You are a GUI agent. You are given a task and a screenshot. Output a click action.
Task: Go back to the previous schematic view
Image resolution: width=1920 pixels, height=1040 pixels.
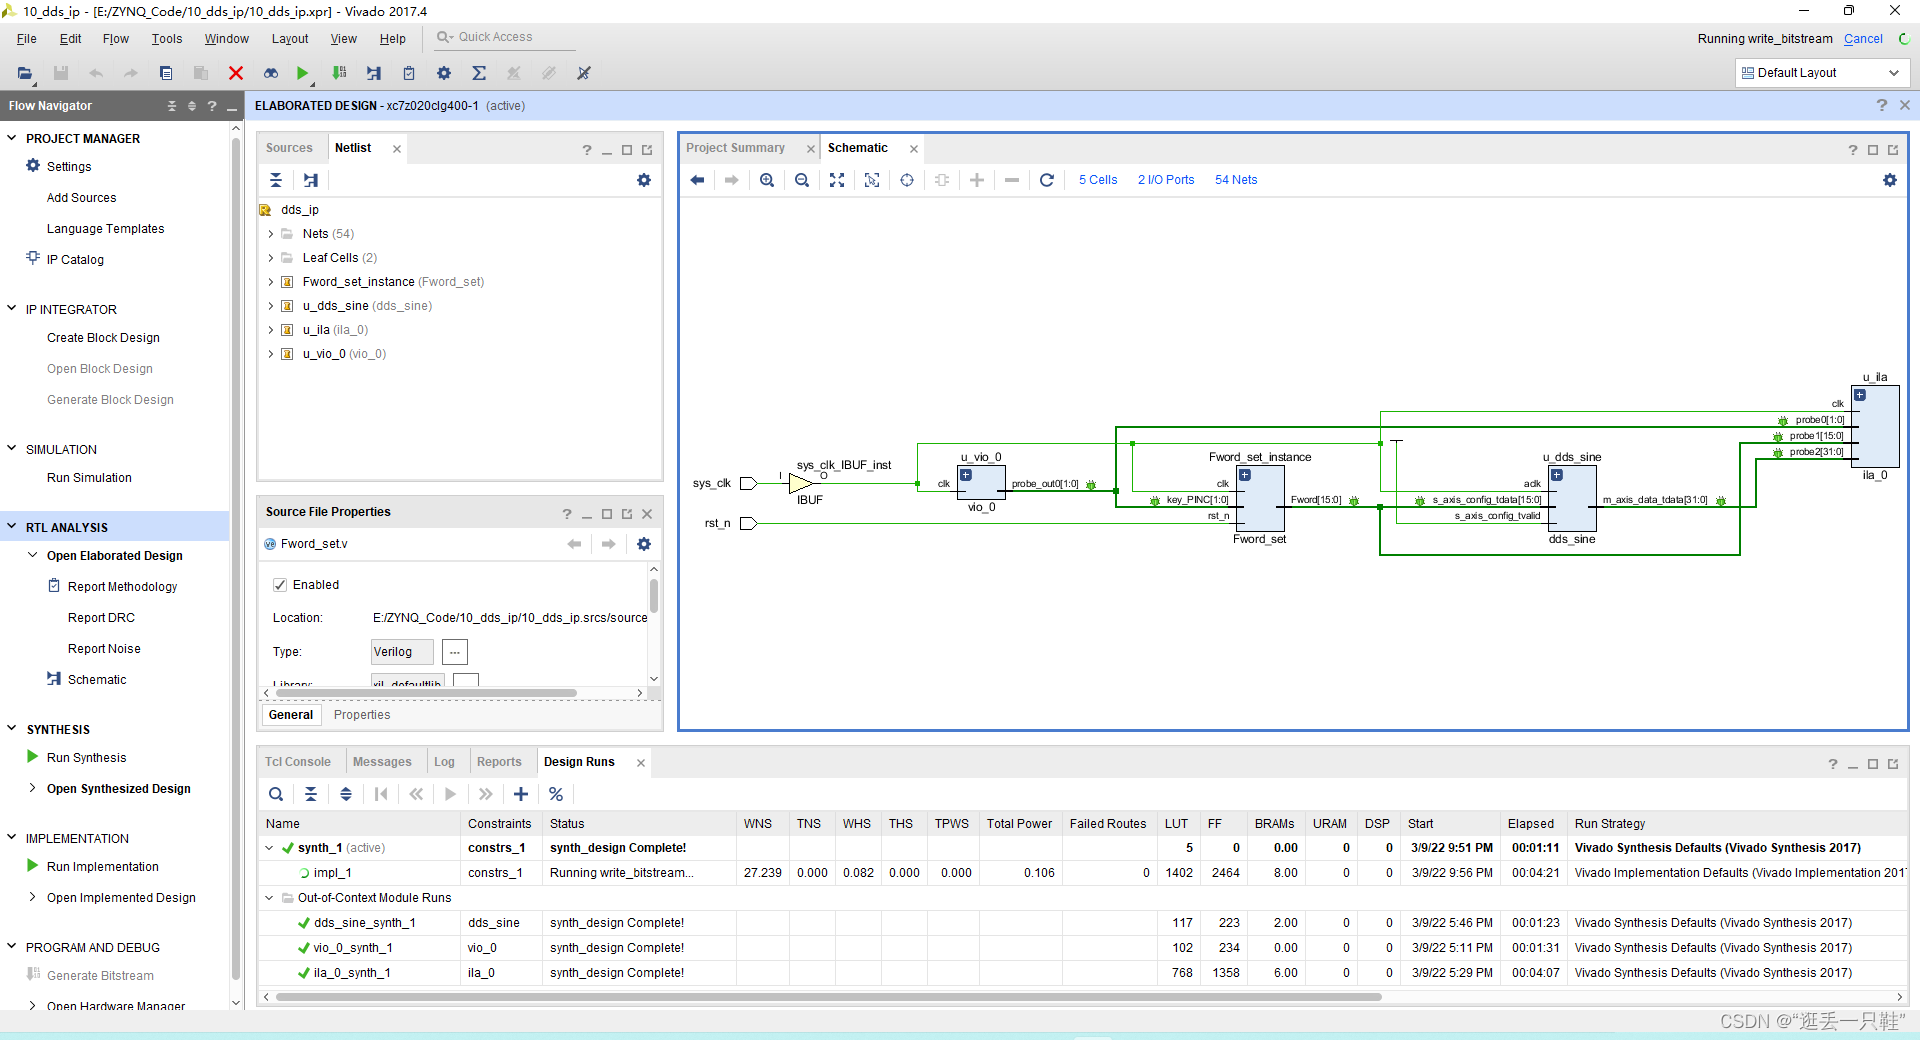(x=697, y=180)
